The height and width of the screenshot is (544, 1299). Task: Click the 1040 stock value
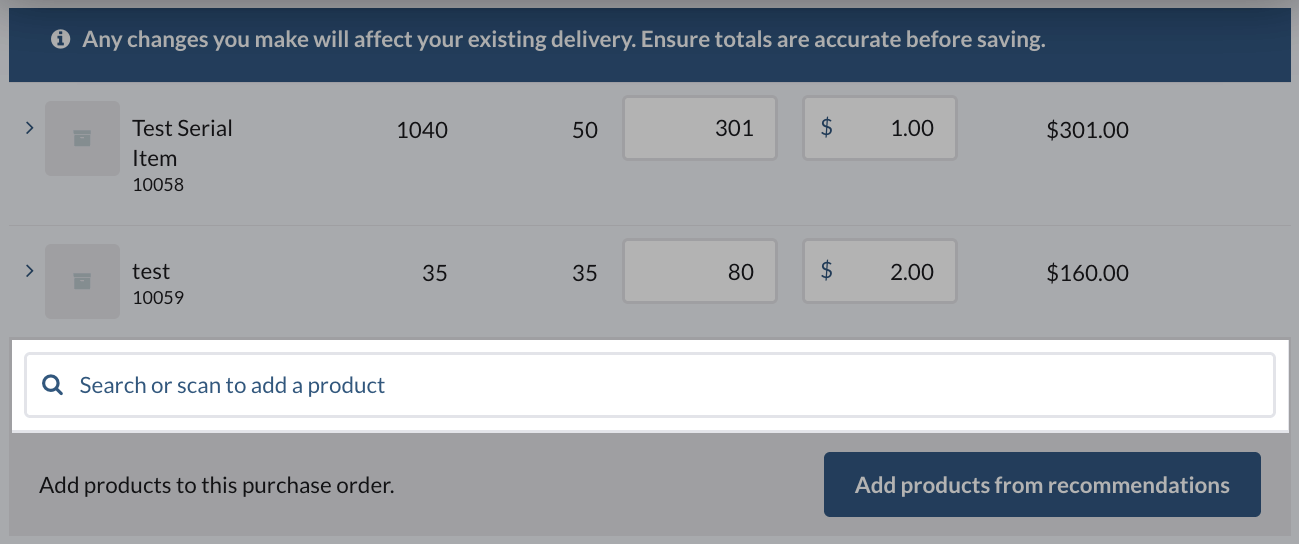(x=422, y=129)
